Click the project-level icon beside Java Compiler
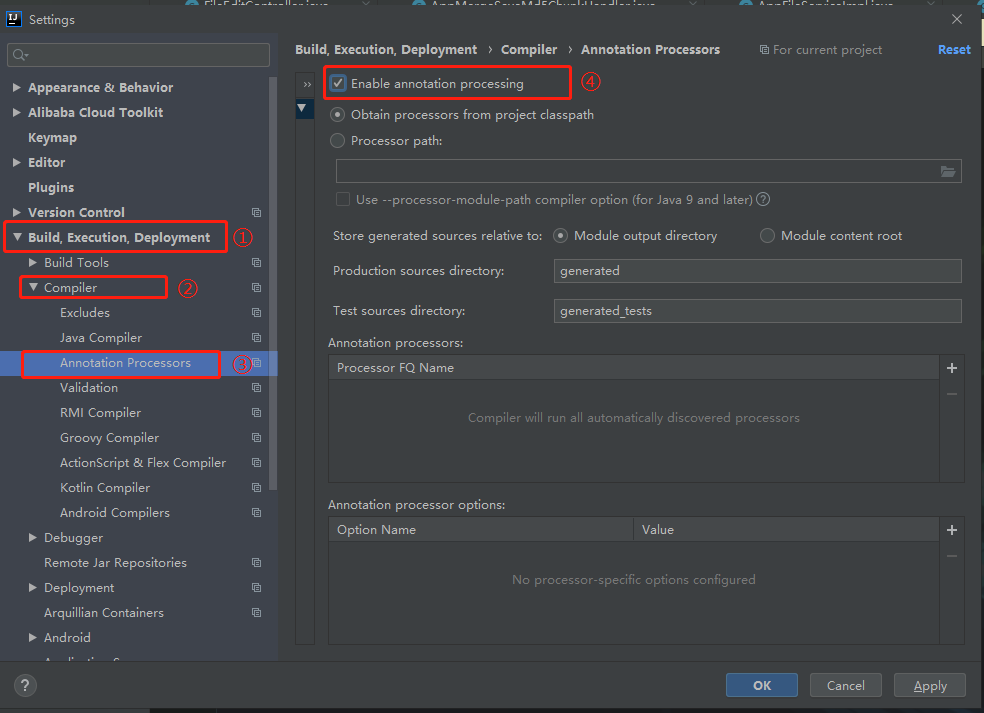This screenshot has height=713, width=984. coord(257,338)
